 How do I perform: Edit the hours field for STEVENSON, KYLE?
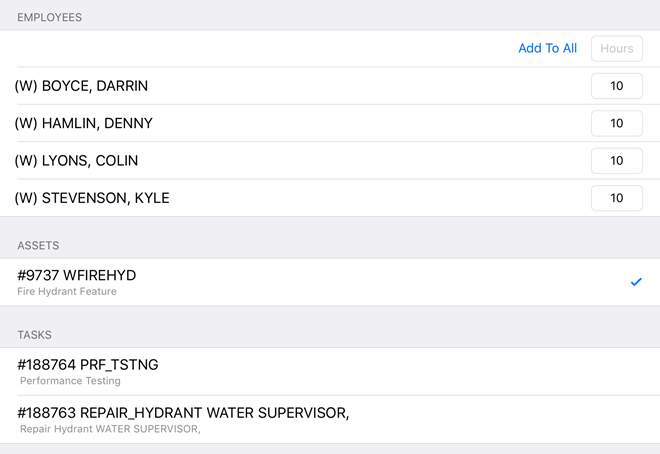(x=616, y=198)
